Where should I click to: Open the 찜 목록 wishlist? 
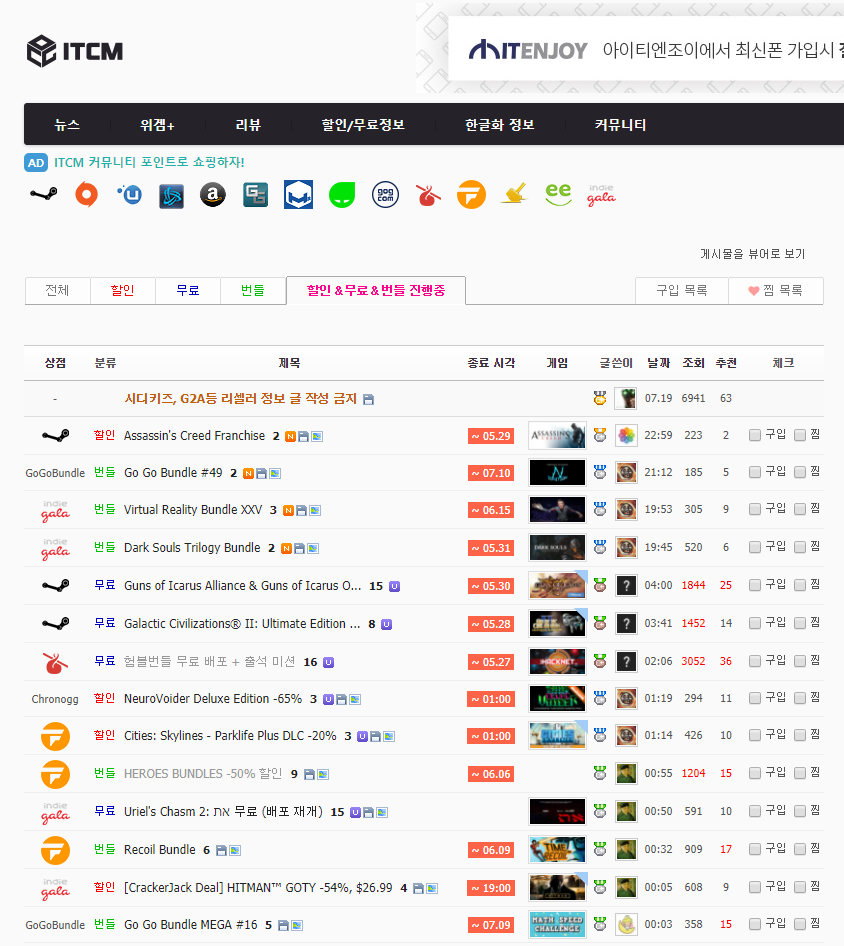(x=776, y=291)
